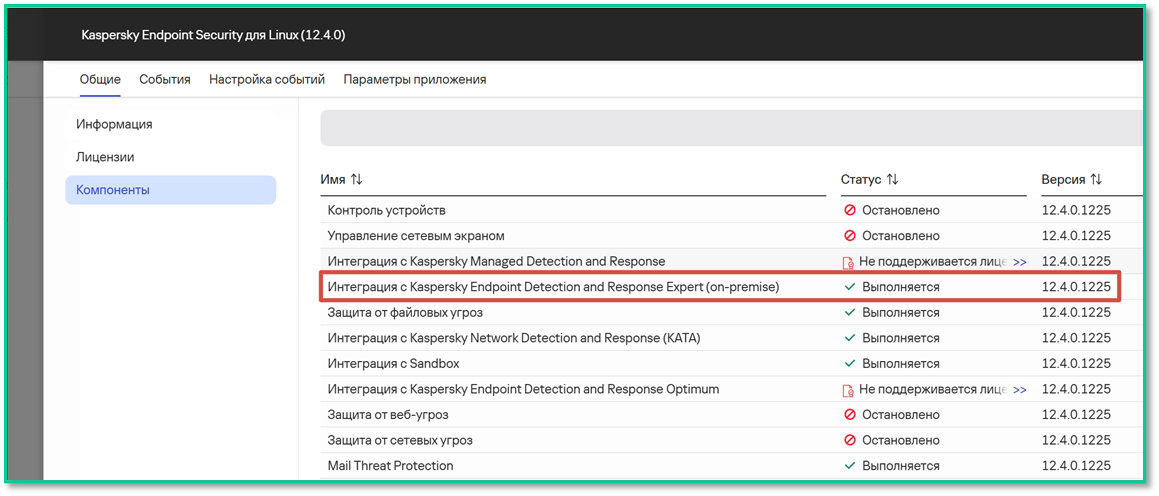This screenshot has height=496, width=1159.
Task: Expand status of Managed Detection and Response row
Action: 1020,262
